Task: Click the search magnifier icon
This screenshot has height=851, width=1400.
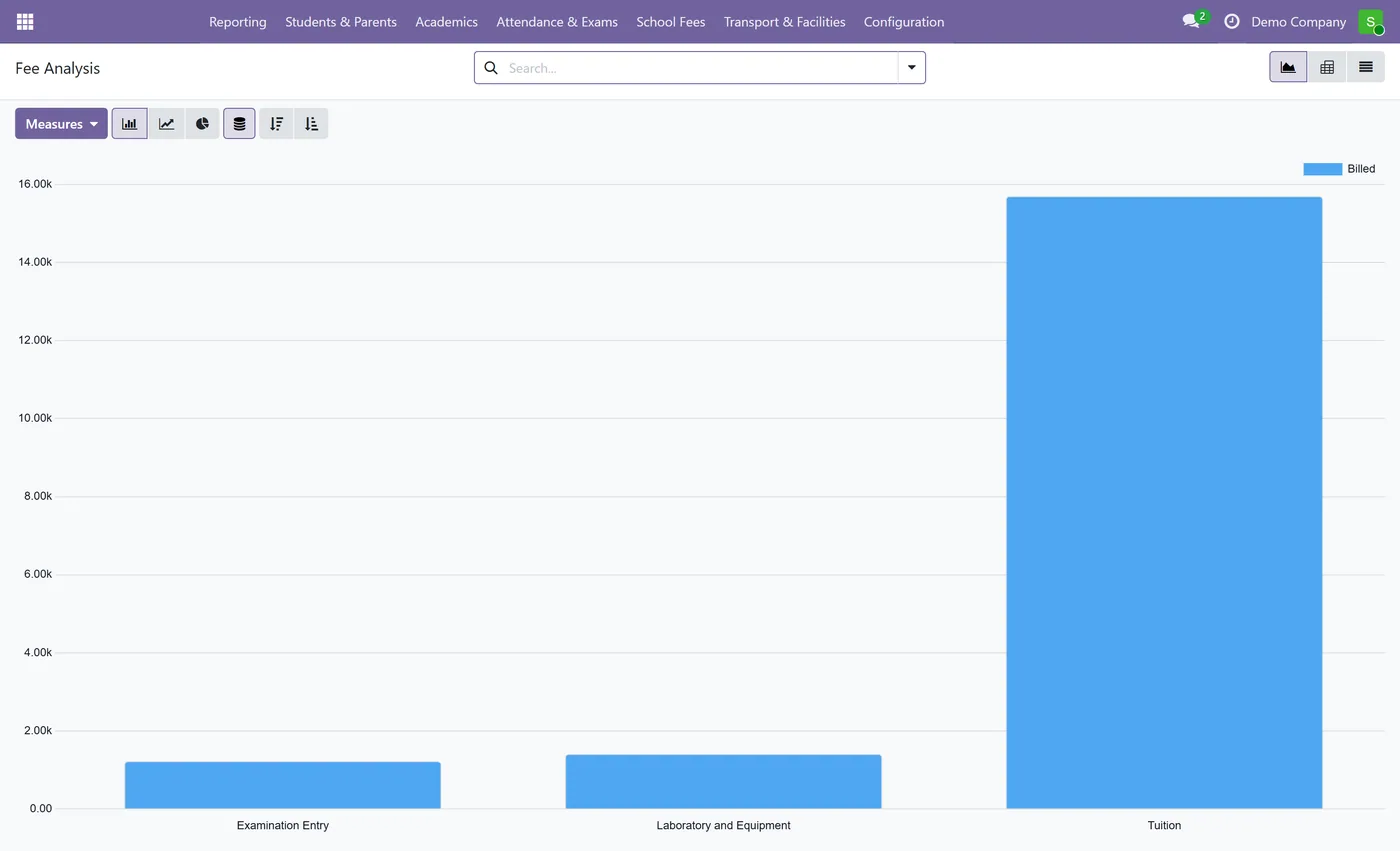Action: click(x=491, y=68)
